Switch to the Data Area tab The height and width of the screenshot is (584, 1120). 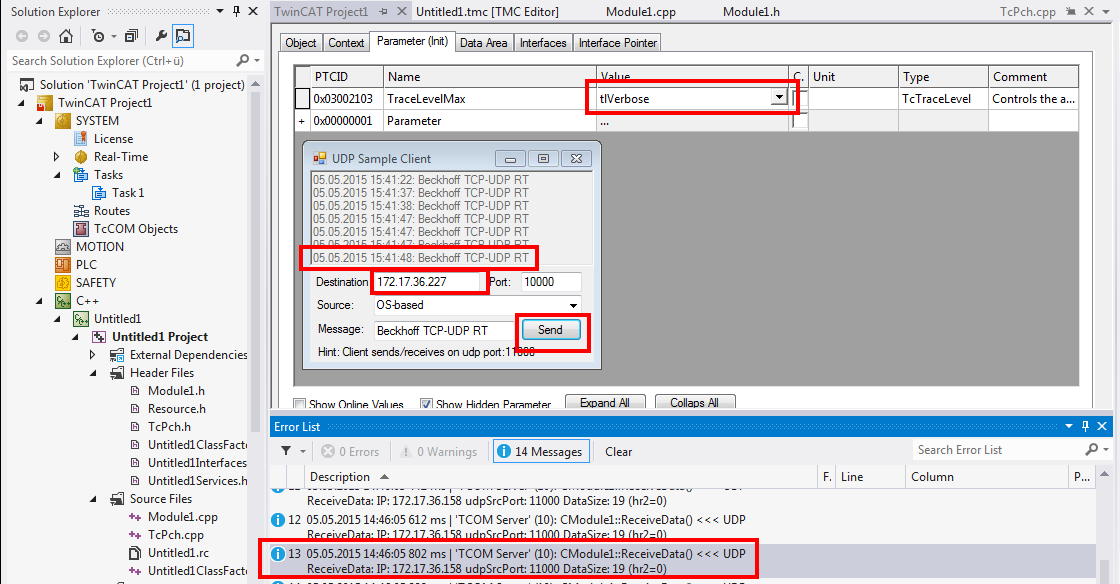click(x=484, y=43)
